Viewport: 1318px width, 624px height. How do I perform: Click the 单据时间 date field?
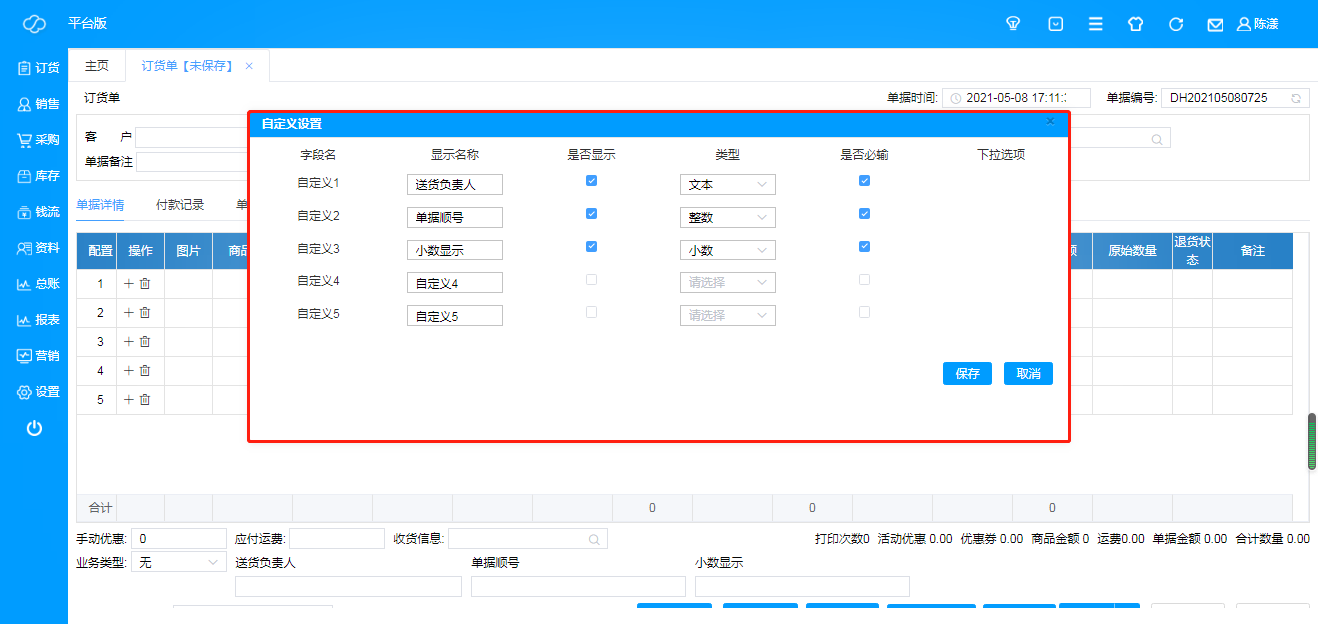[x=1016, y=98]
